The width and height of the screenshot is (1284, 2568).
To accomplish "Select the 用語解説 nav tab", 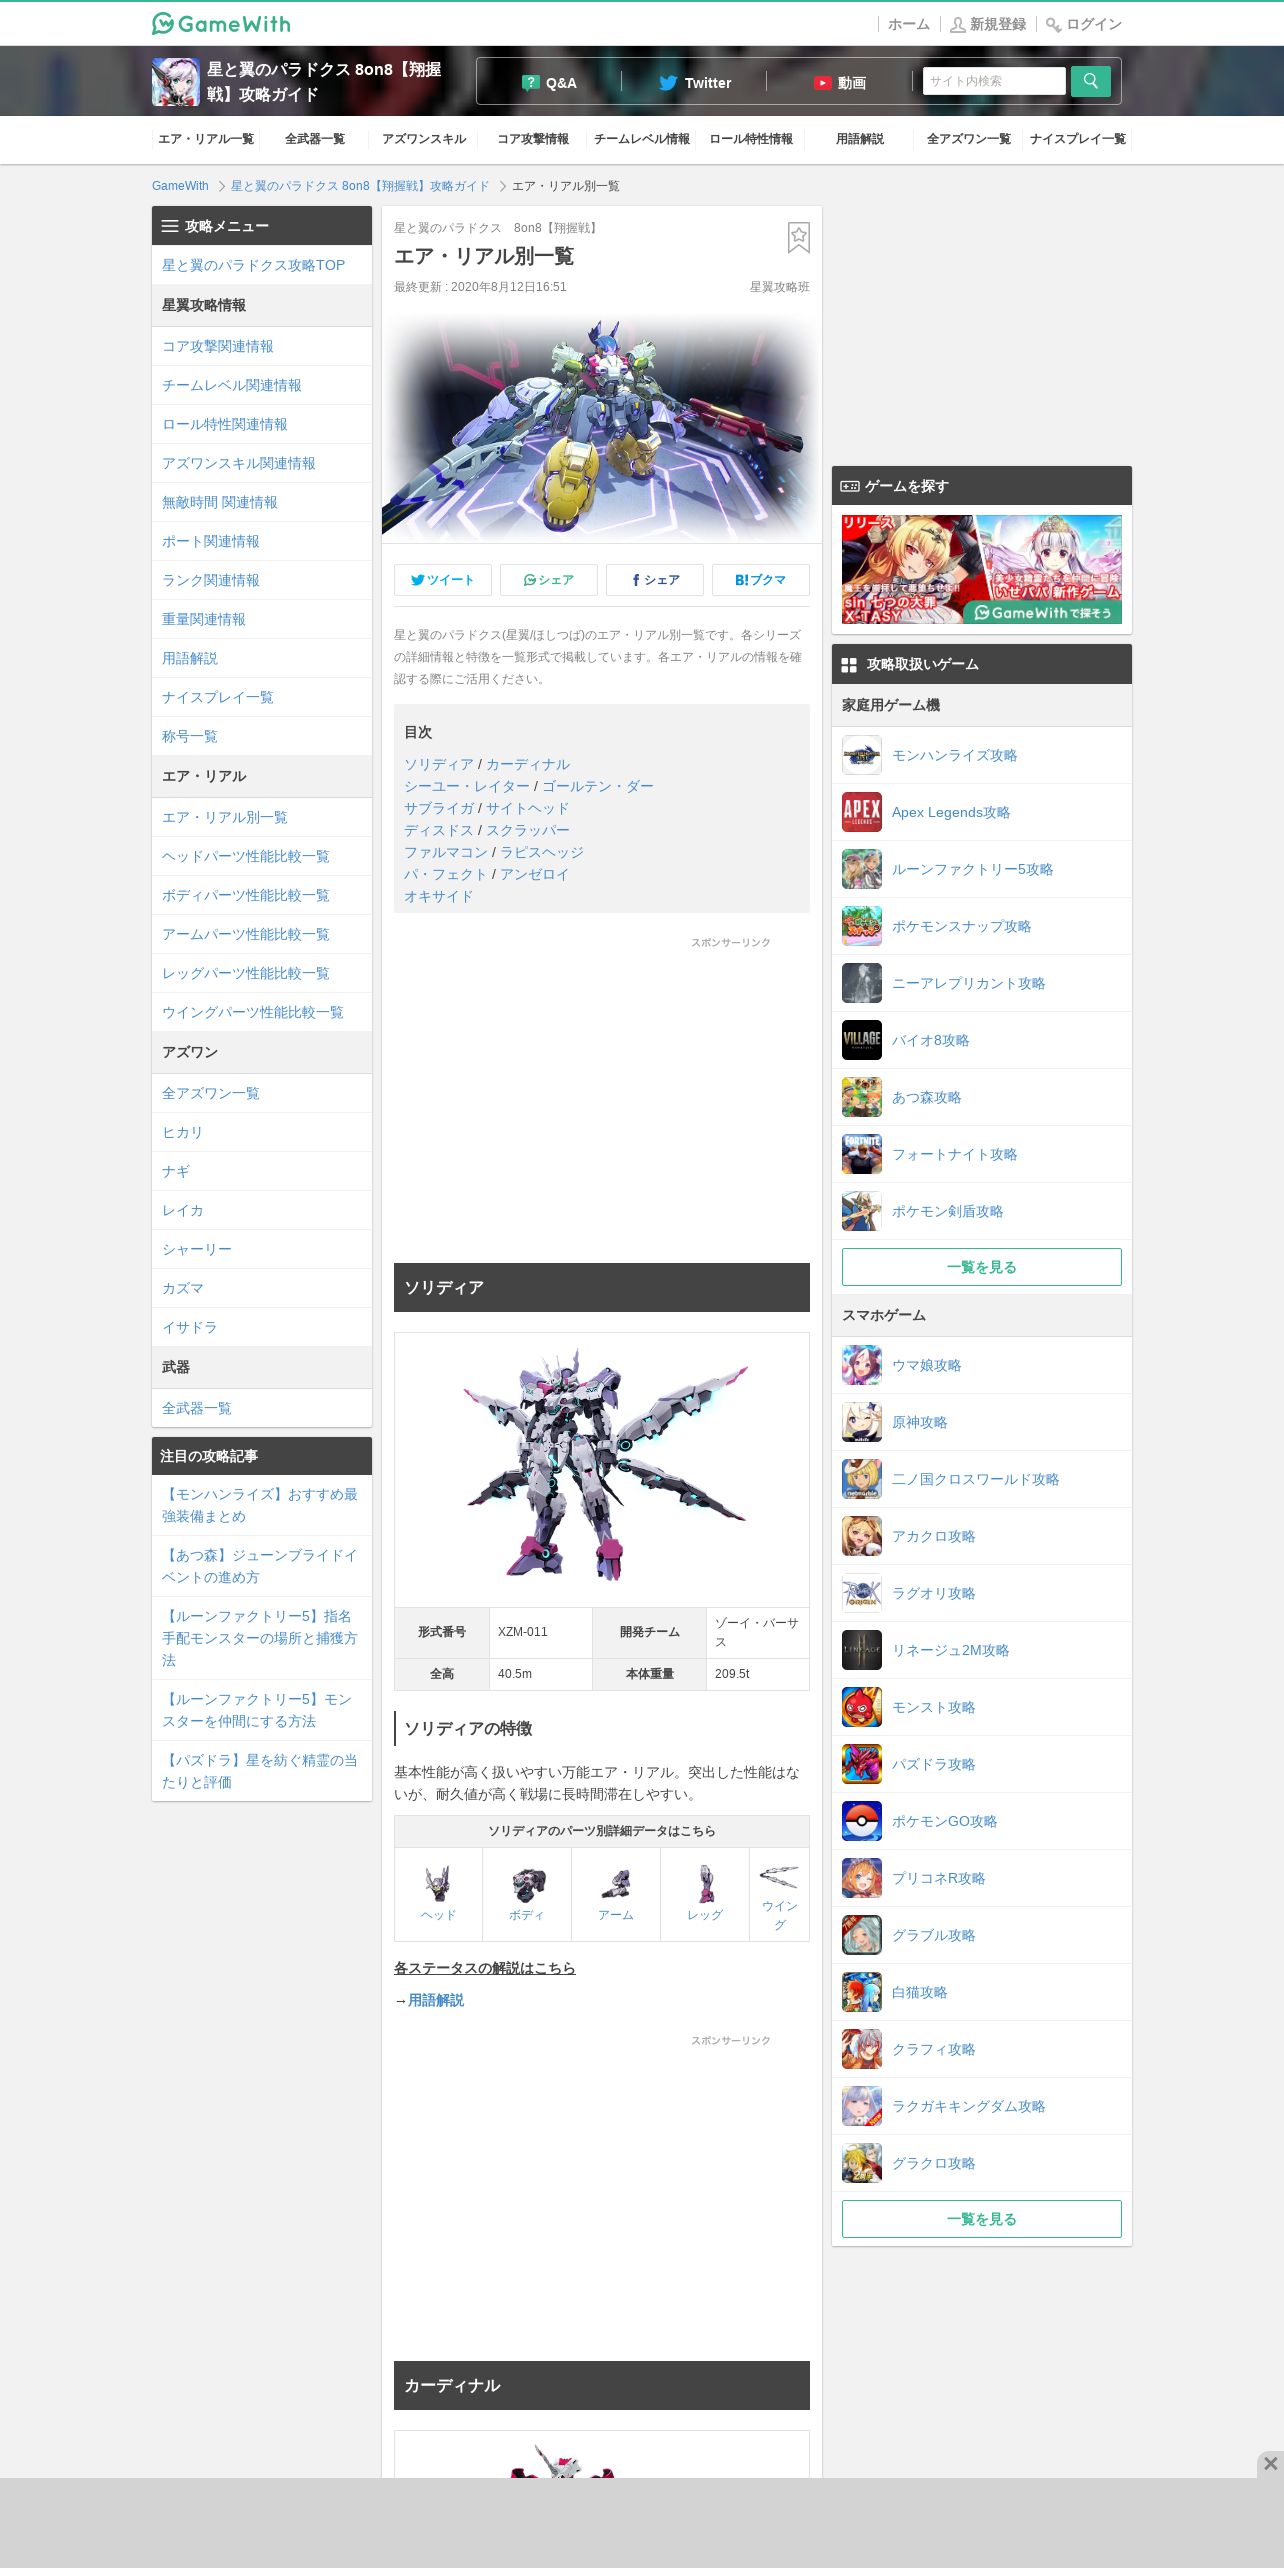I will [860, 139].
